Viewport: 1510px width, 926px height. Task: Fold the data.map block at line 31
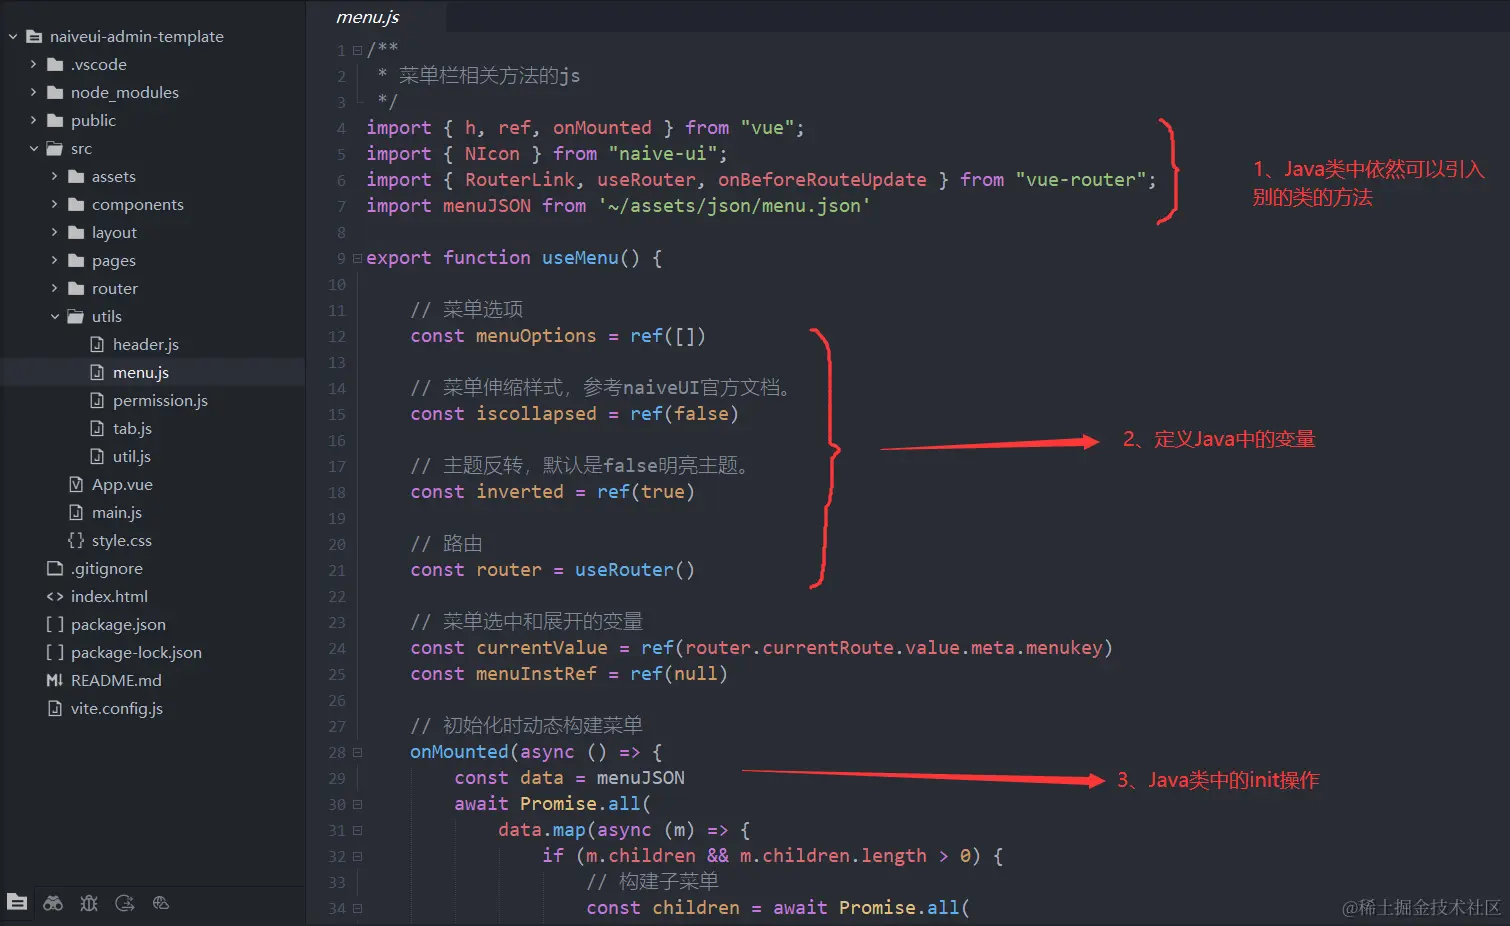pyautogui.click(x=357, y=830)
